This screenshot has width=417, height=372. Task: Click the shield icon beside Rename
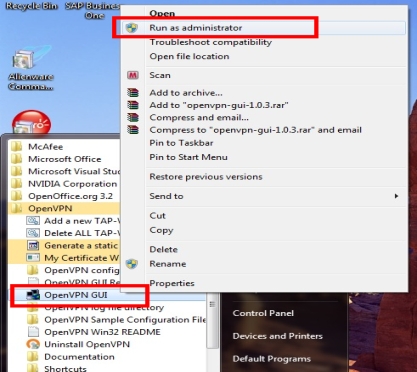pos(132,264)
